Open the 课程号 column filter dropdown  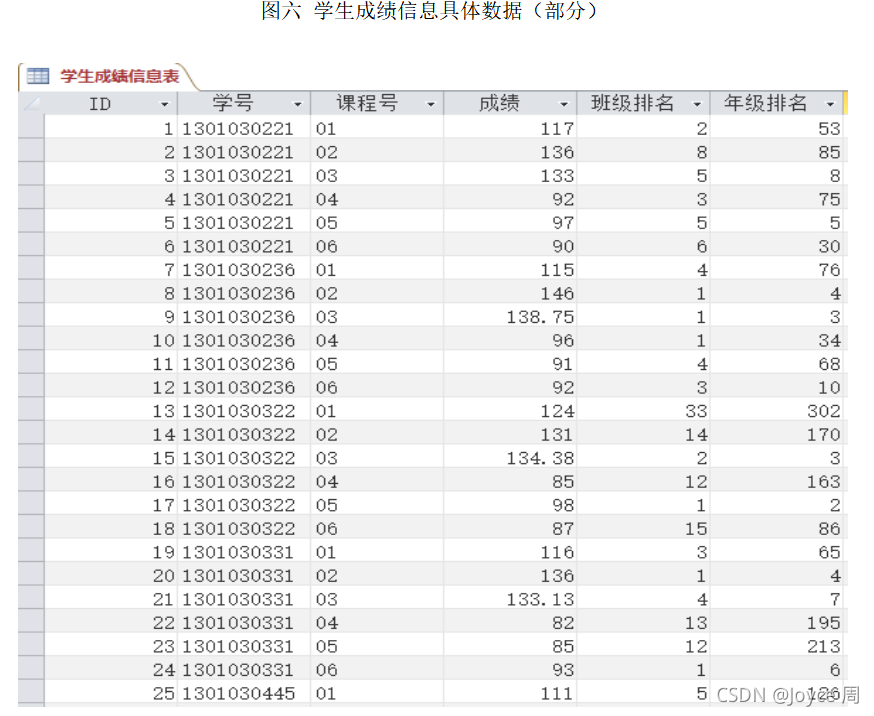pos(430,104)
